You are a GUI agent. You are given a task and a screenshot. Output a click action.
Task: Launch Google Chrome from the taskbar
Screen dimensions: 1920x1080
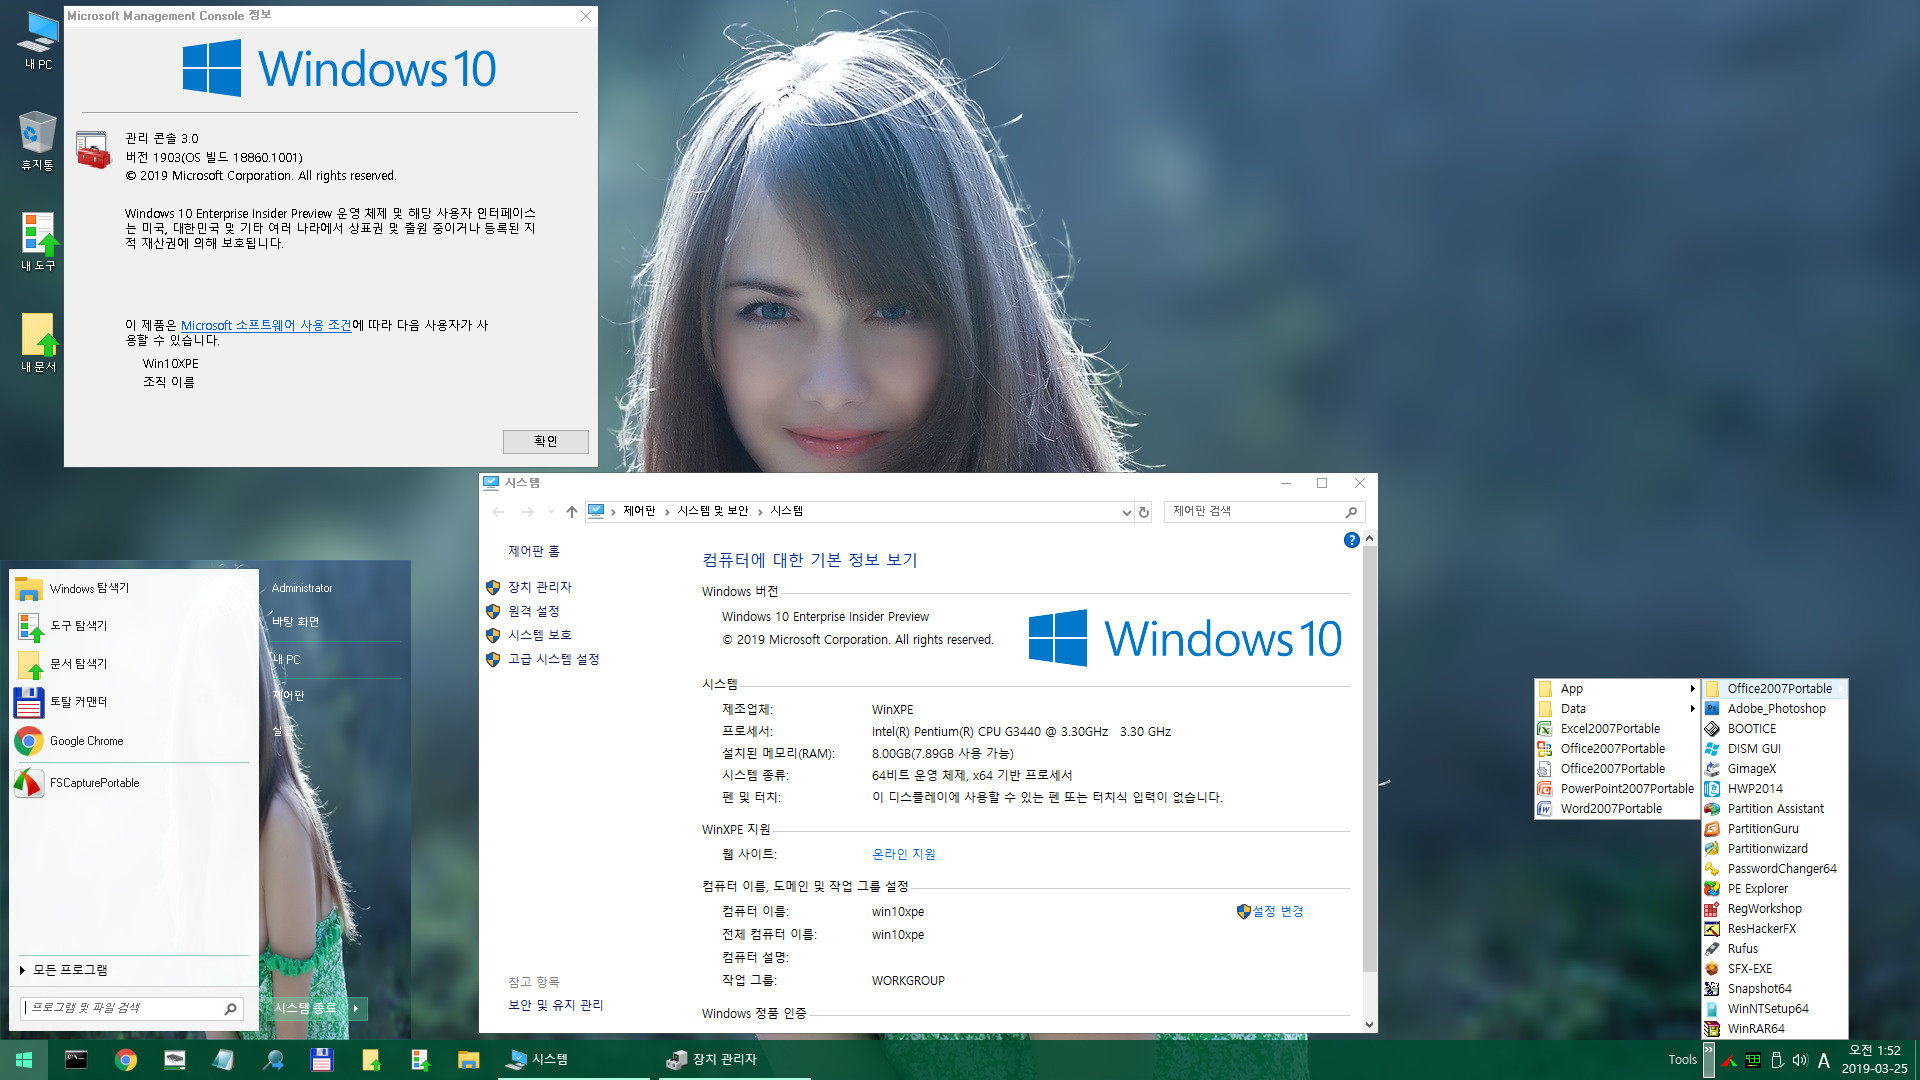[x=126, y=1060]
